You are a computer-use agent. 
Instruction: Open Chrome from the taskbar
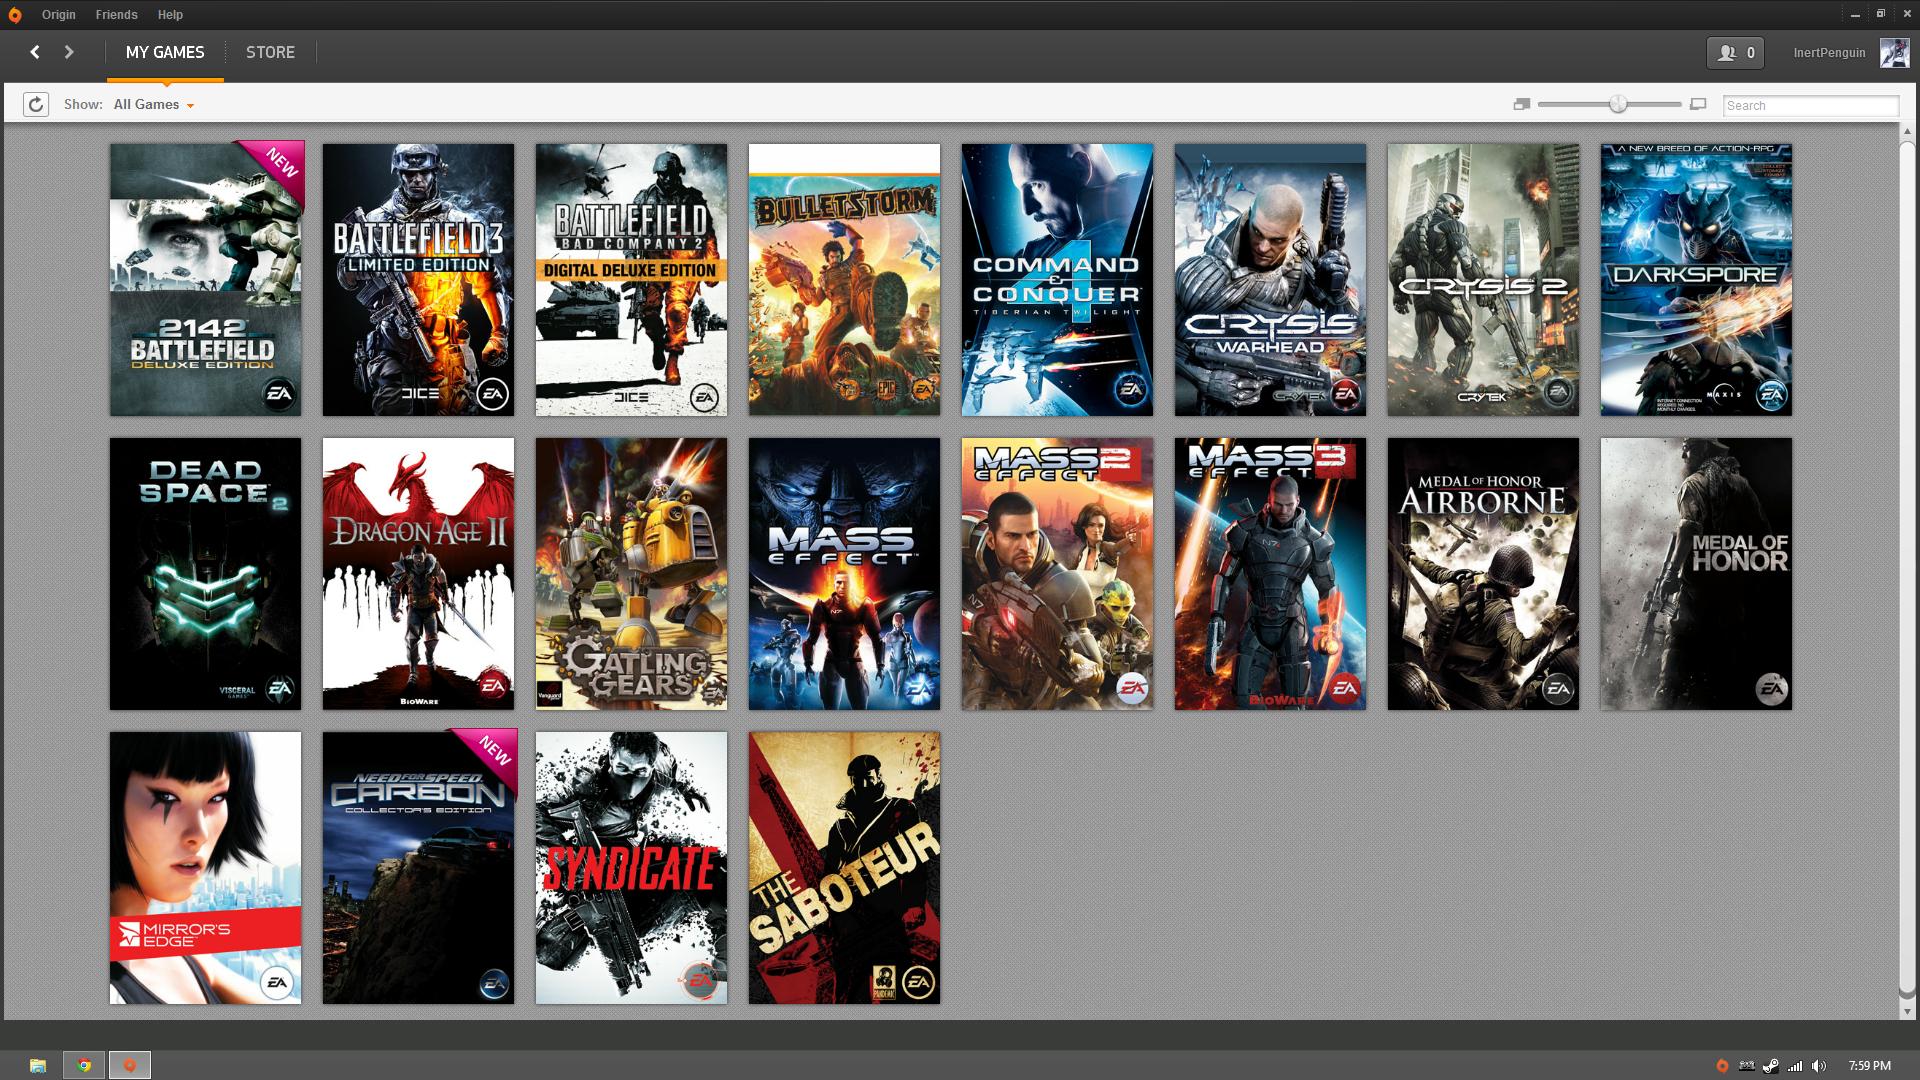pos(84,1065)
